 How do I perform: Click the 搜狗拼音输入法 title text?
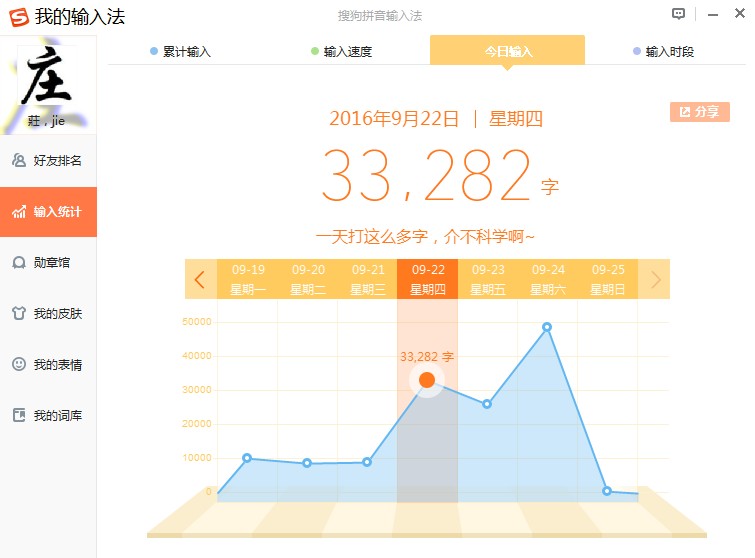click(x=379, y=16)
